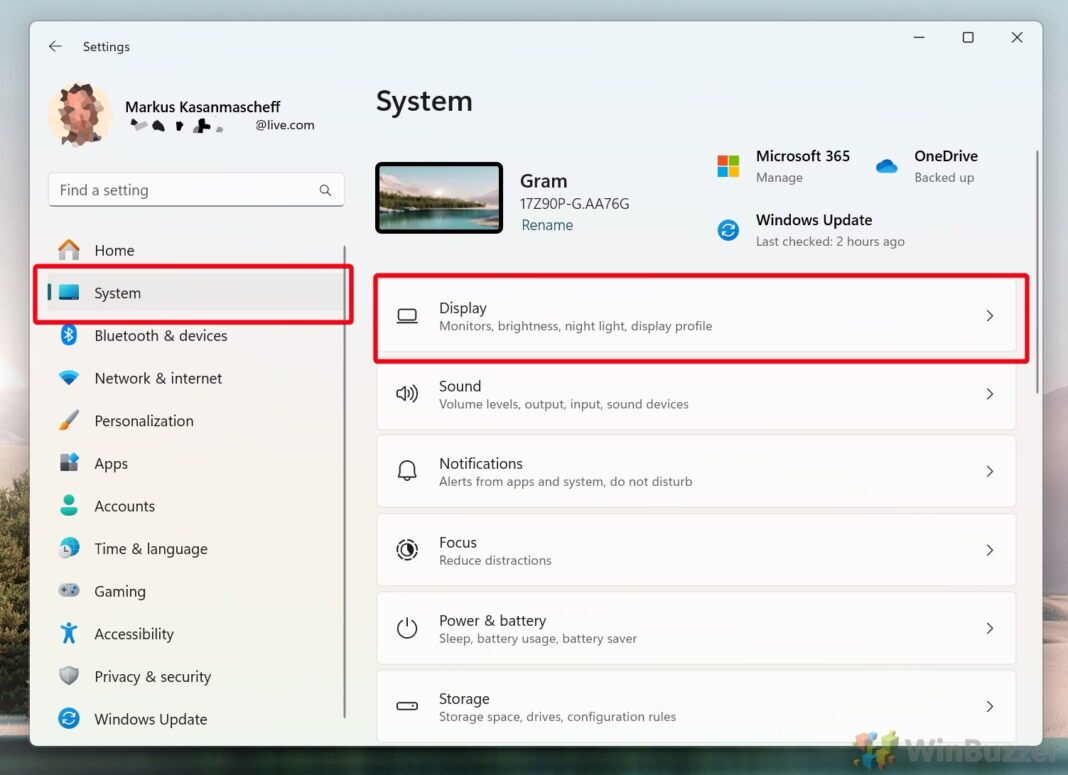Click the Rename link under Gram

pos(547,225)
